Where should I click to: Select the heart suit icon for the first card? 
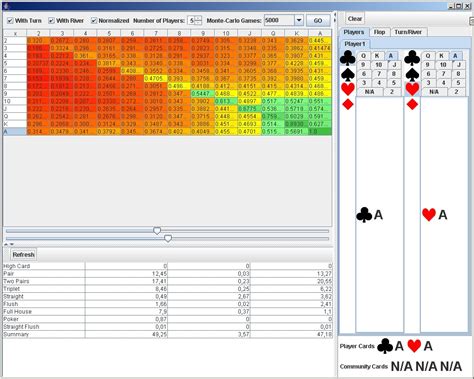pyautogui.click(x=348, y=89)
